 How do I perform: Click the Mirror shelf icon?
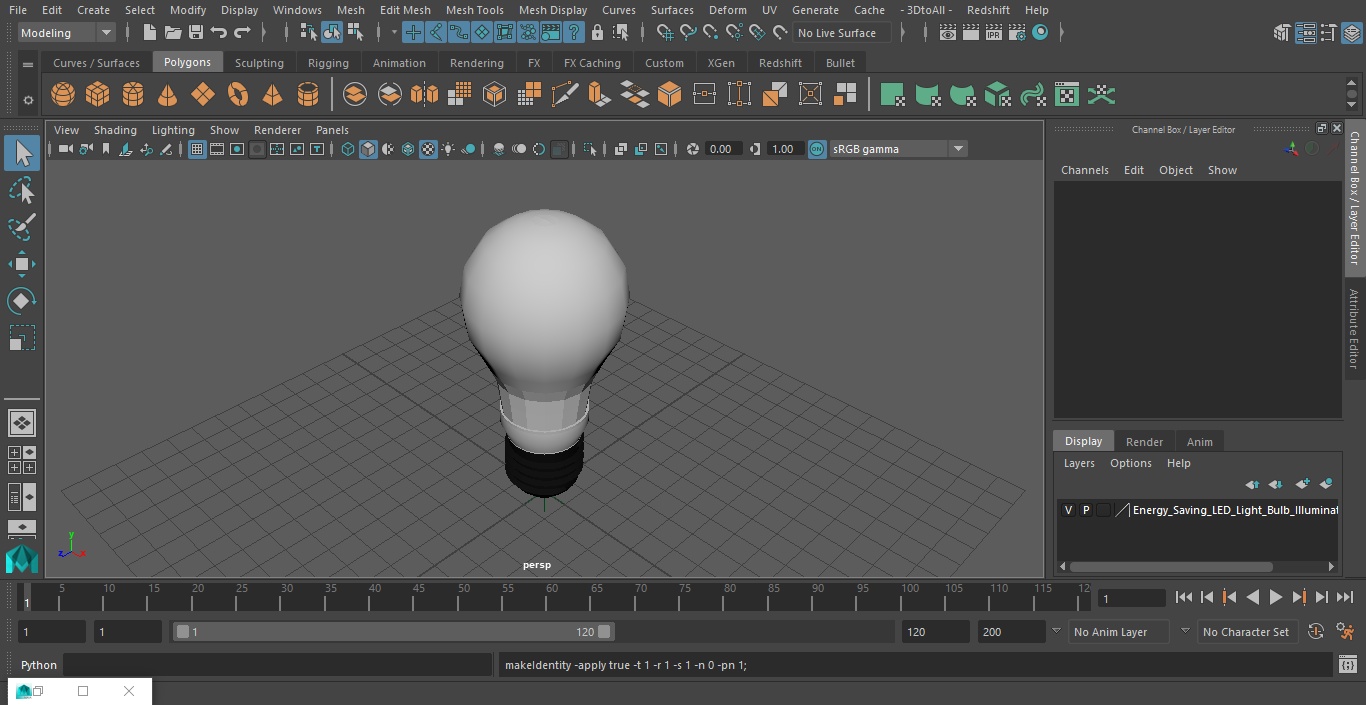pyautogui.click(x=425, y=95)
